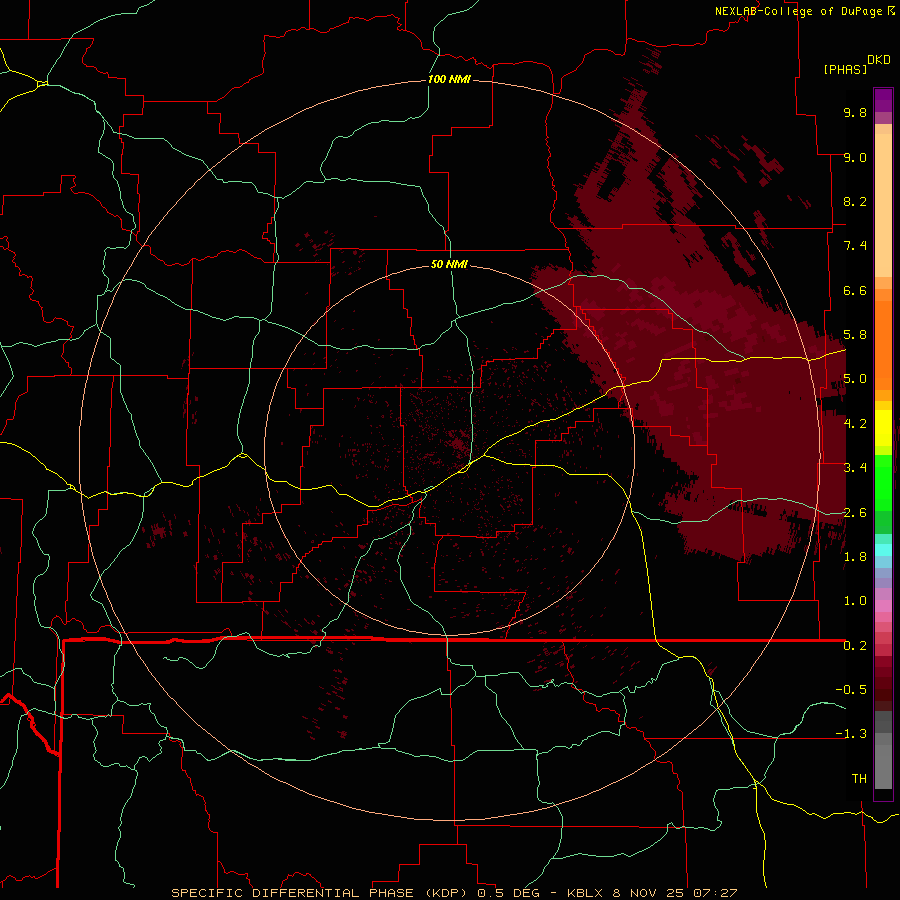
Task: Click the 5.0 scale value
Action: pos(855,379)
